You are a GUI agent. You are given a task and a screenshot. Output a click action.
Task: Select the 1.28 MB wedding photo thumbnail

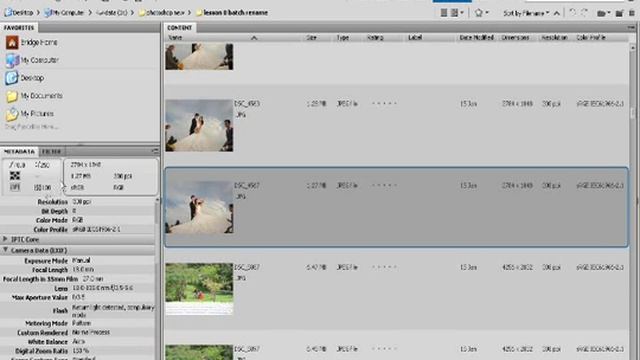[199, 126]
